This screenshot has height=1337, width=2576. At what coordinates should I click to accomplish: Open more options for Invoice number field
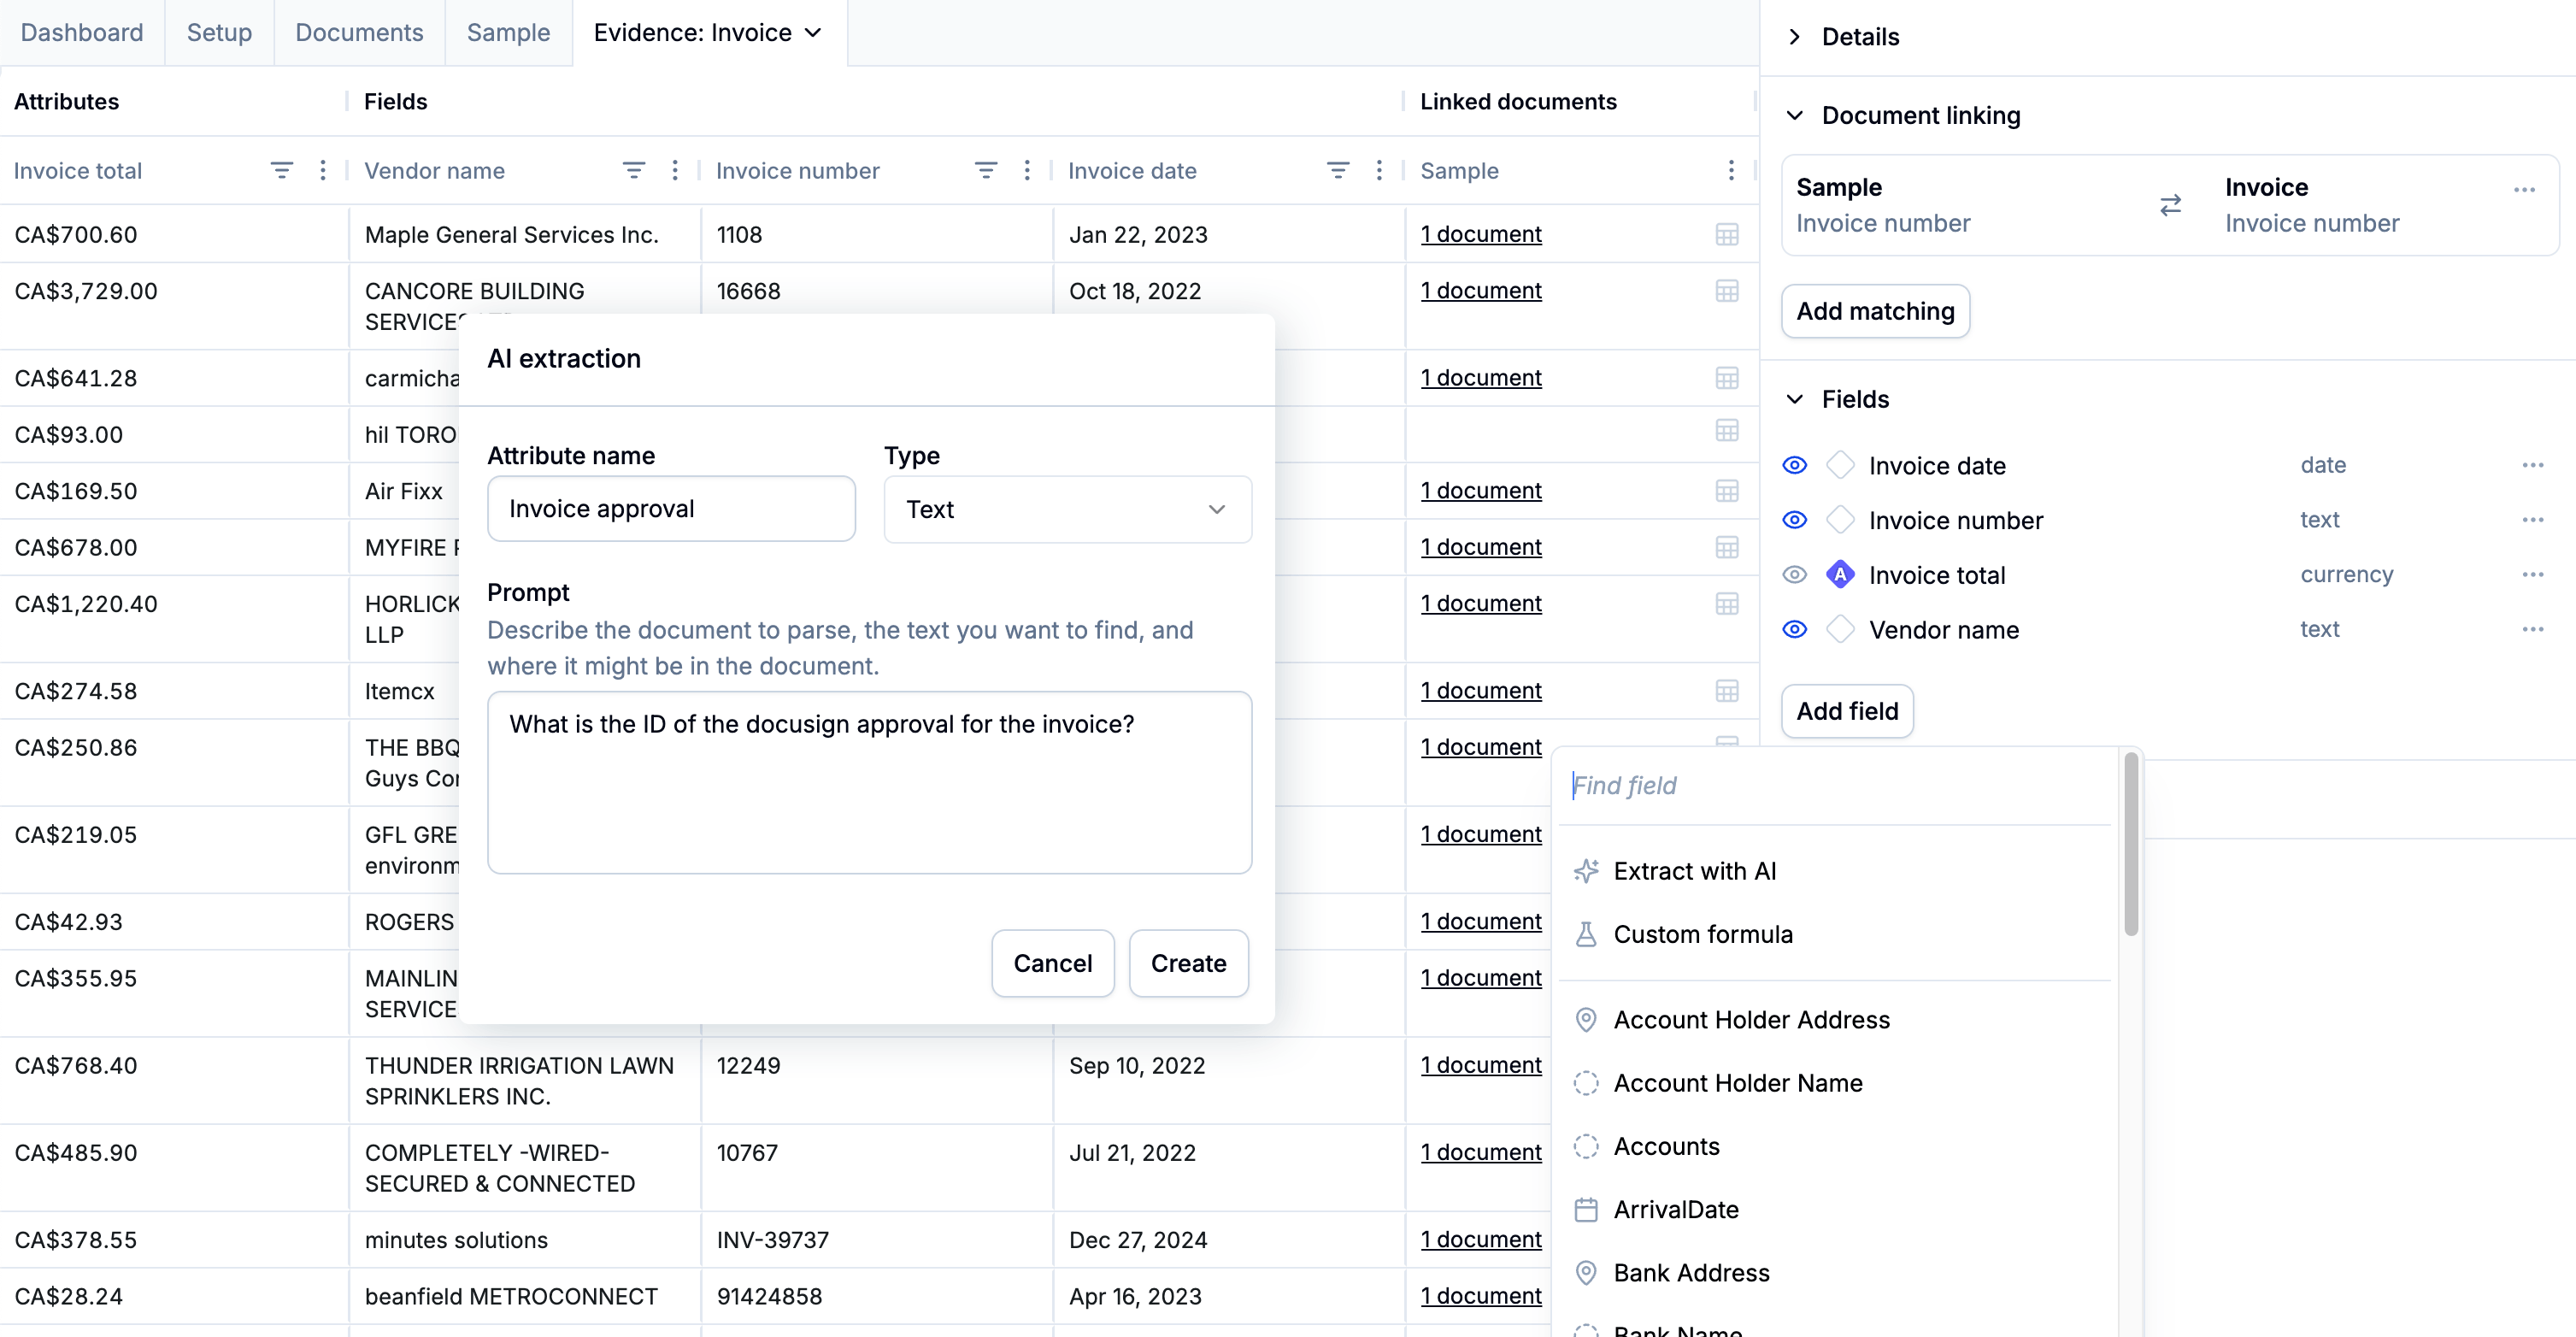click(x=2533, y=520)
